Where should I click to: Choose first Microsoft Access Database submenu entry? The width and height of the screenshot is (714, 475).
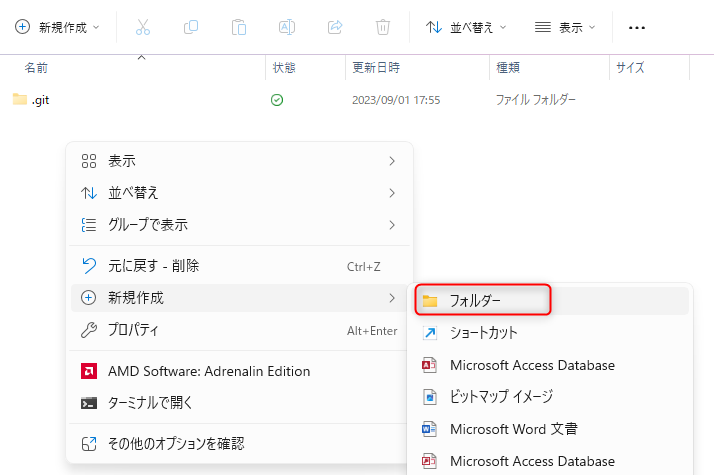click(x=552, y=365)
